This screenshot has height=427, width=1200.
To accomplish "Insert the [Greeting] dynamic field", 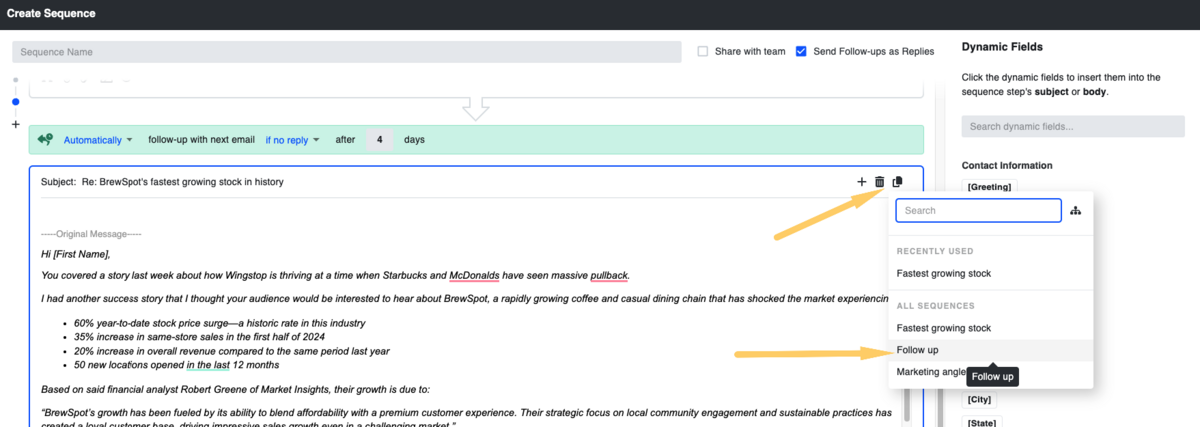I will 989,187.
